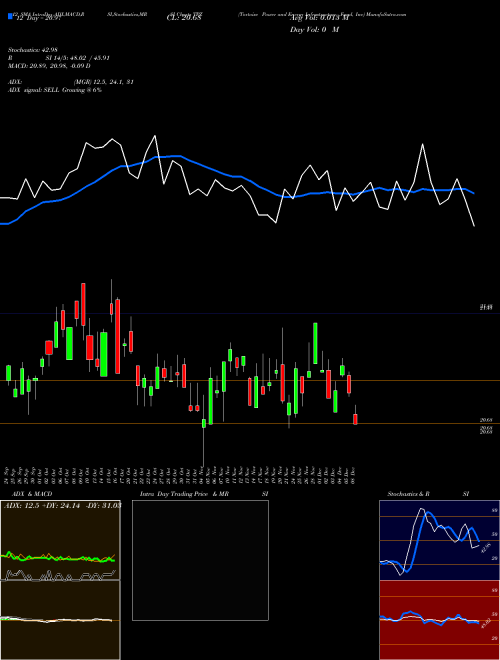The height and width of the screenshot is (660, 500).
Task: Click the 'MACD: 20.89, 20.98, -0.09 D' line
Action: tap(49, 66)
